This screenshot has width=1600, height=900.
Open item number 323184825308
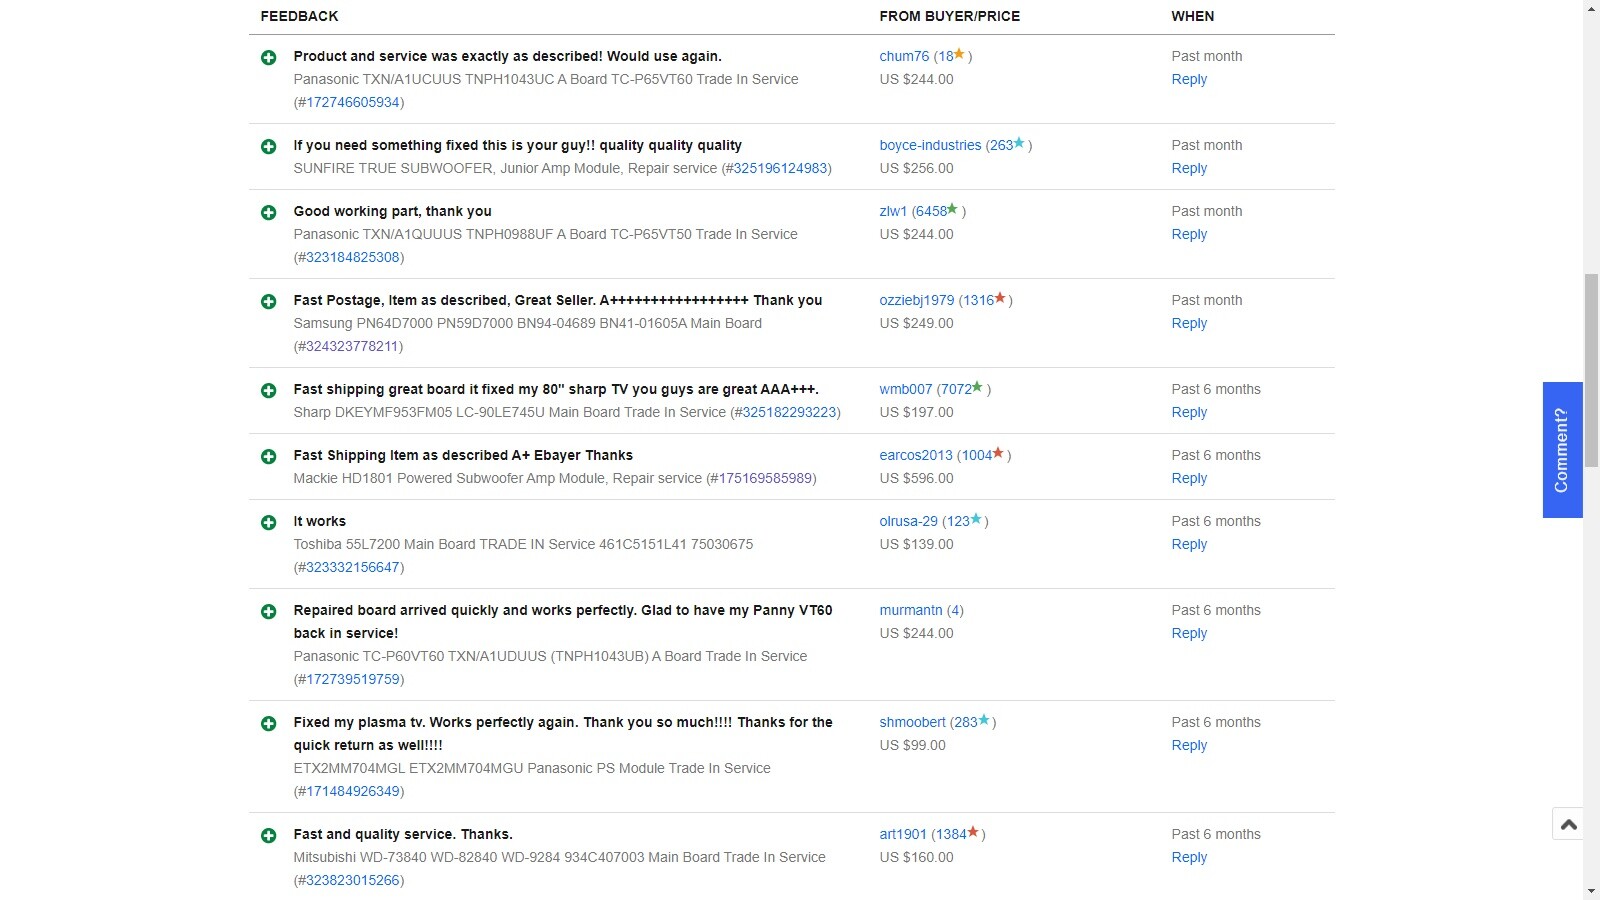(x=352, y=258)
